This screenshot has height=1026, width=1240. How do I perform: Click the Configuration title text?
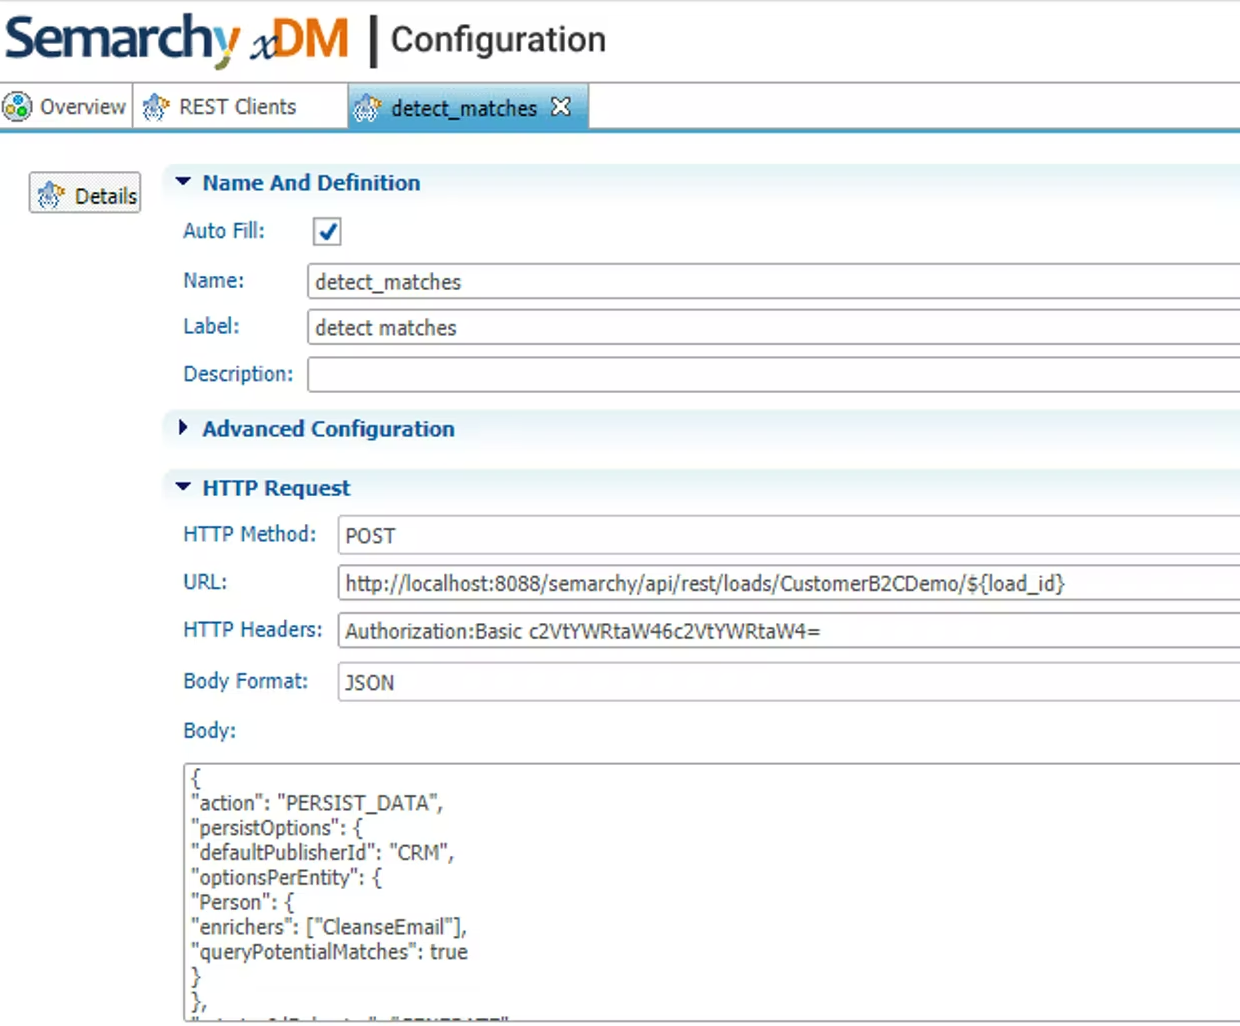pyautogui.click(x=498, y=40)
